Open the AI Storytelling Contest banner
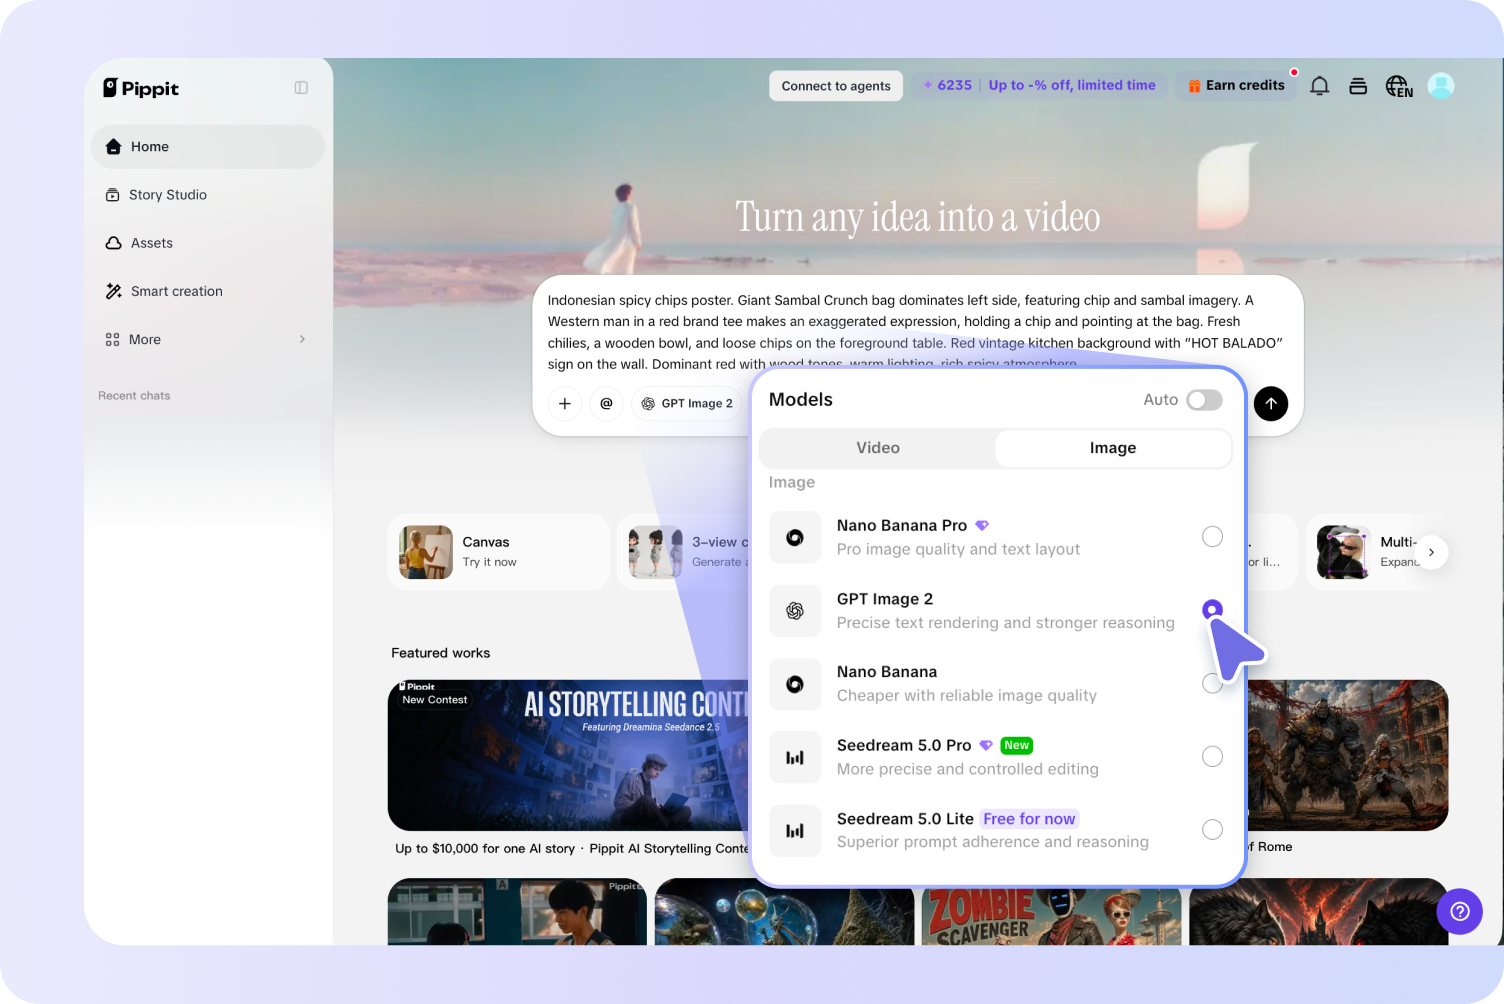This screenshot has height=1004, width=1504. pos(569,755)
